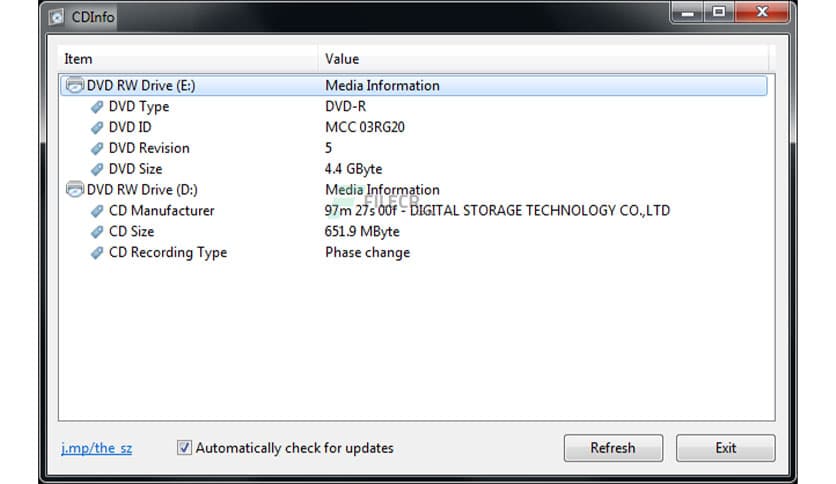The image size is (836, 484).
Task: Select the DVD Type row label
Action: (139, 107)
